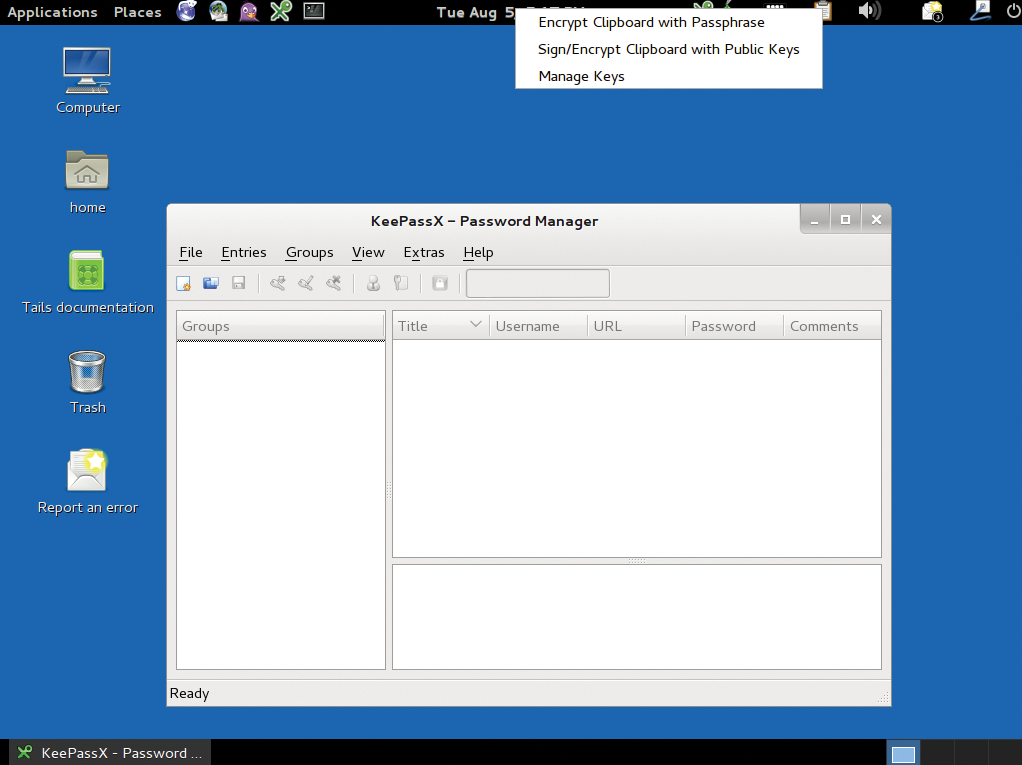1022x765 pixels.
Task: Choose Manage Keys from the popup menu
Action: click(581, 76)
